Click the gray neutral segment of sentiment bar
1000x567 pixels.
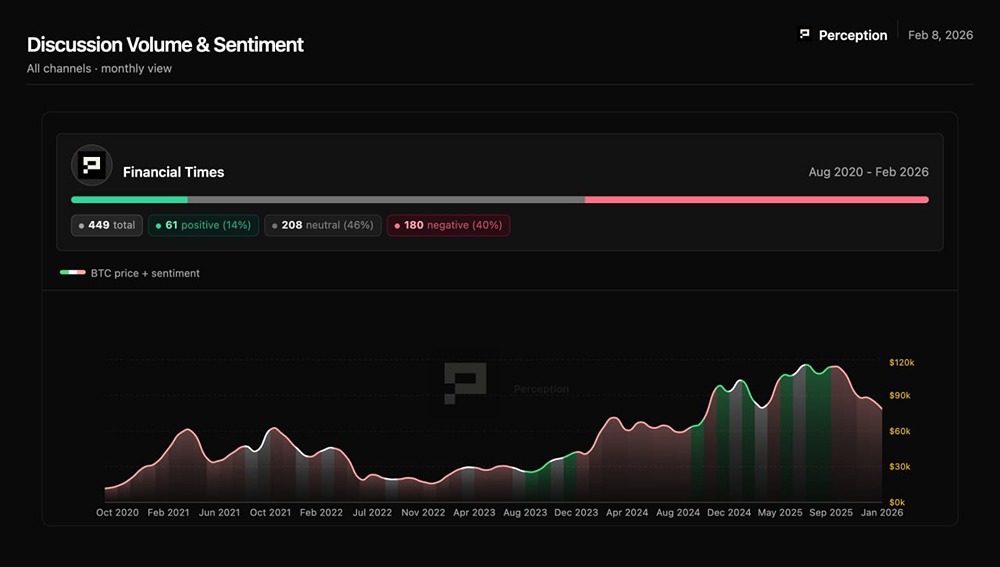[x=386, y=200]
